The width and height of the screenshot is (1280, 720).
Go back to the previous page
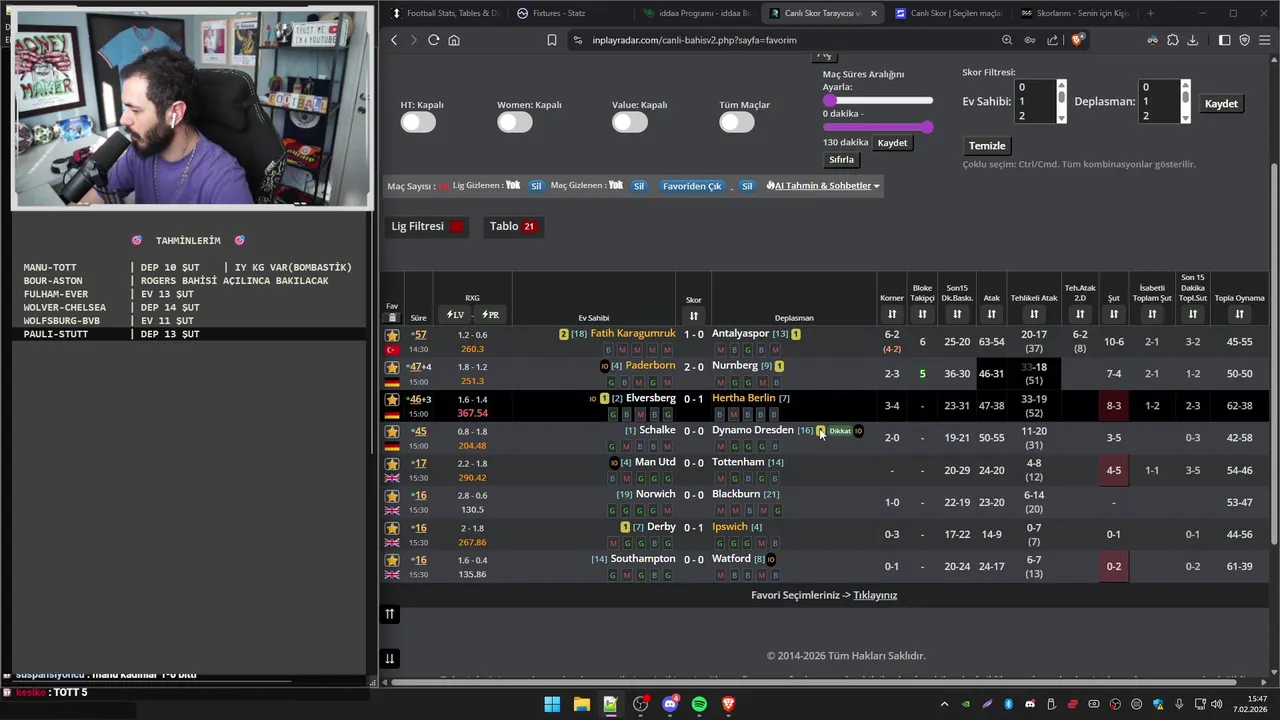(394, 40)
